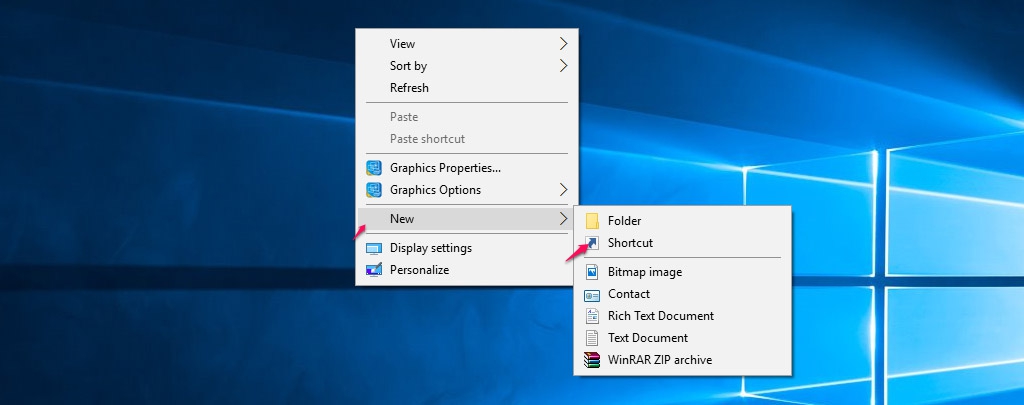Click the arrow next to New
Viewport: 1024px width, 405px height.
point(563,219)
